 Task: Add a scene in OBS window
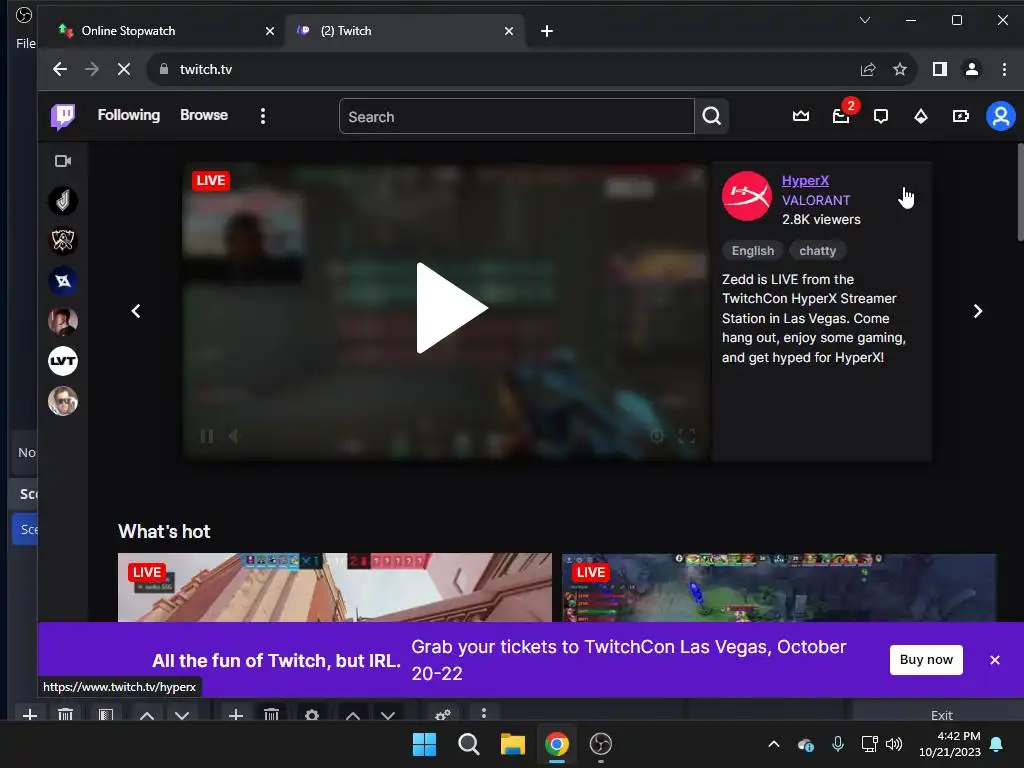coord(29,714)
